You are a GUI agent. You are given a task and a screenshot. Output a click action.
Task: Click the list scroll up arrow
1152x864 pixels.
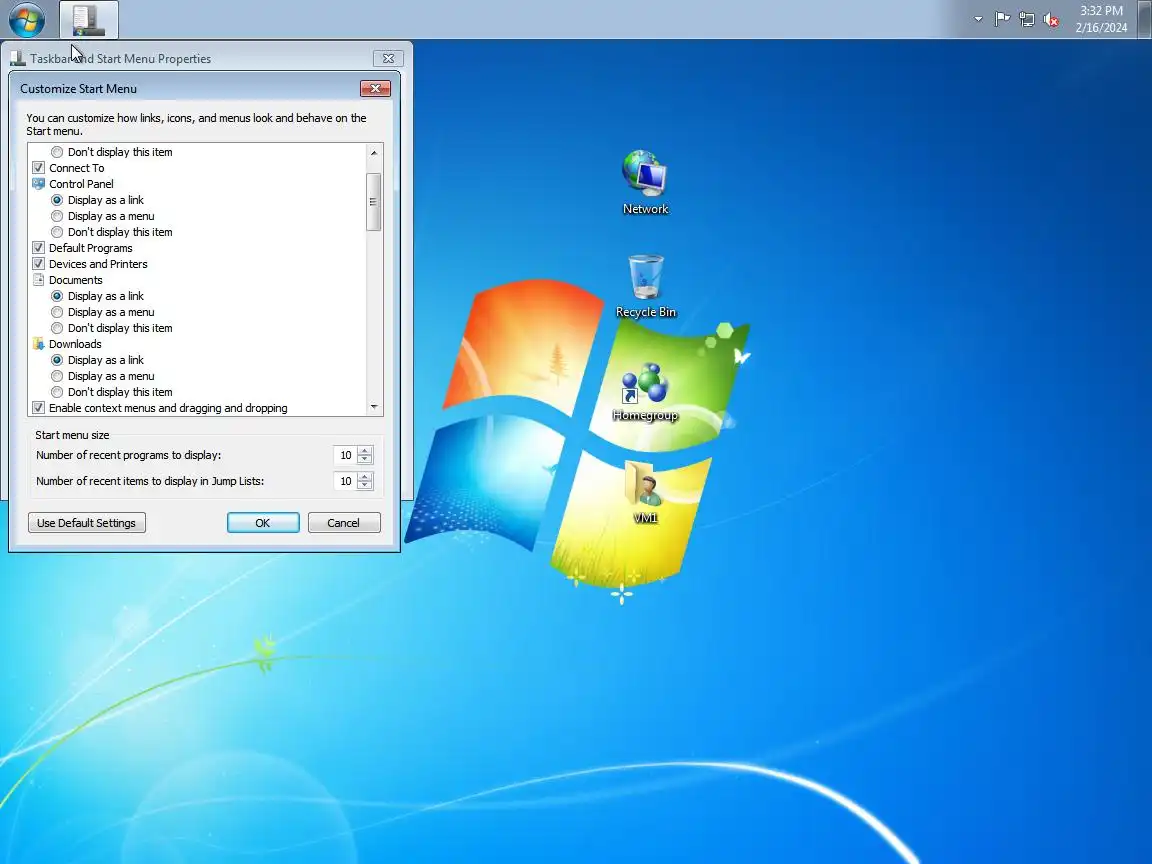pos(374,153)
